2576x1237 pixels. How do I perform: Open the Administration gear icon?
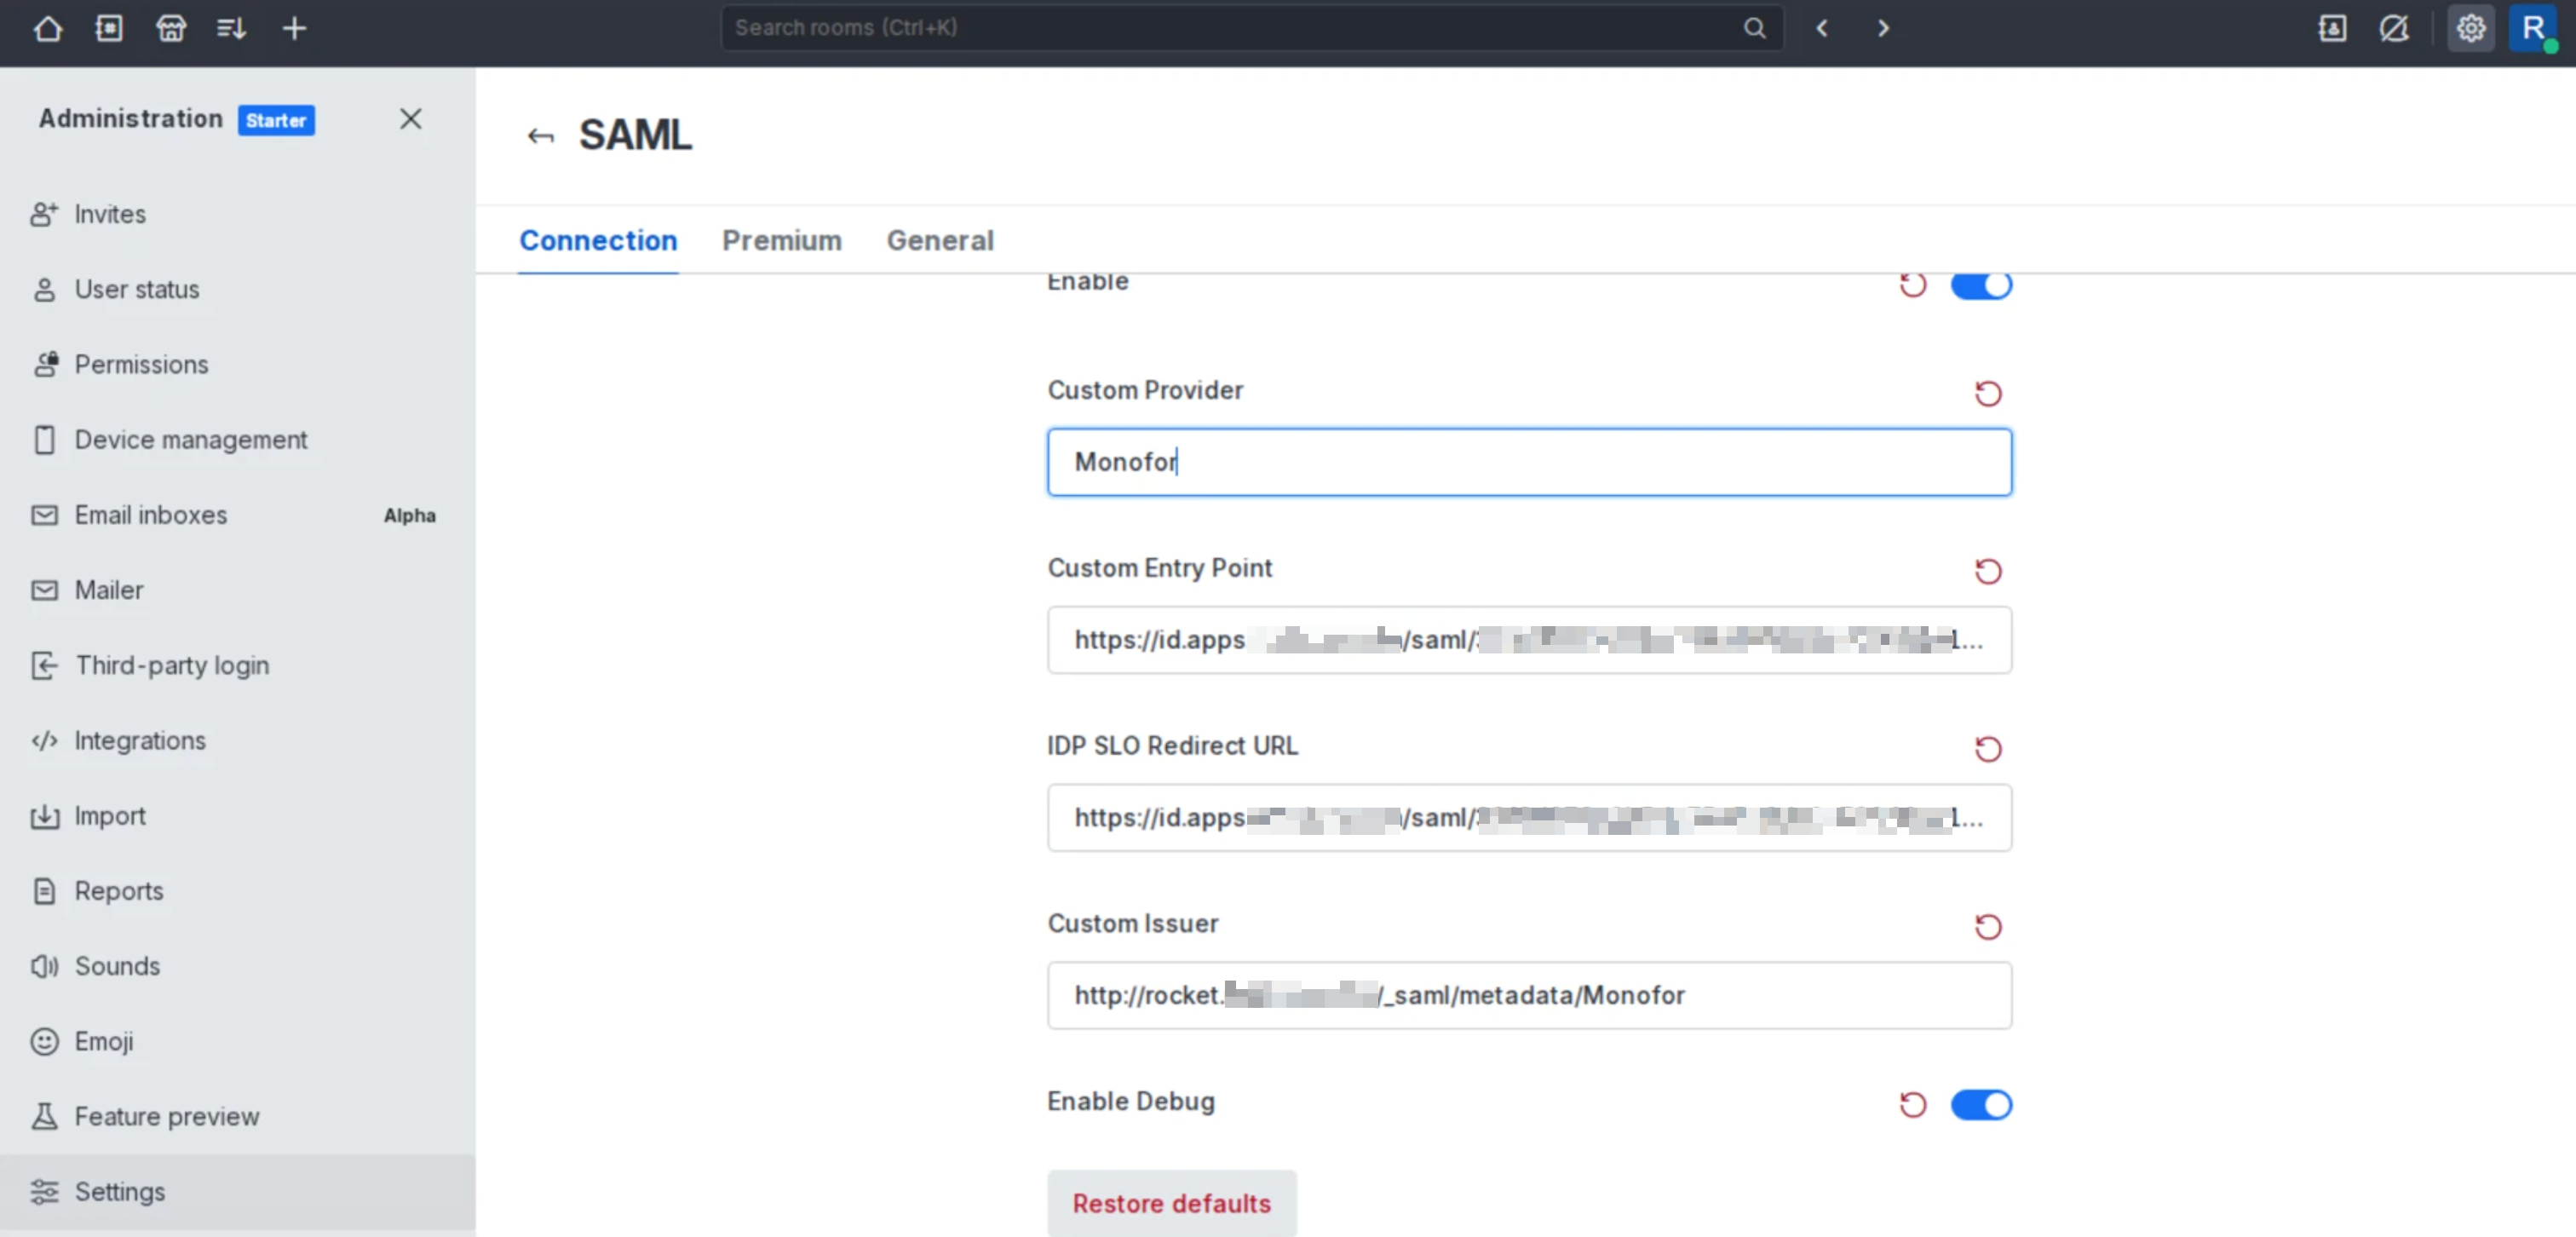click(x=2471, y=28)
